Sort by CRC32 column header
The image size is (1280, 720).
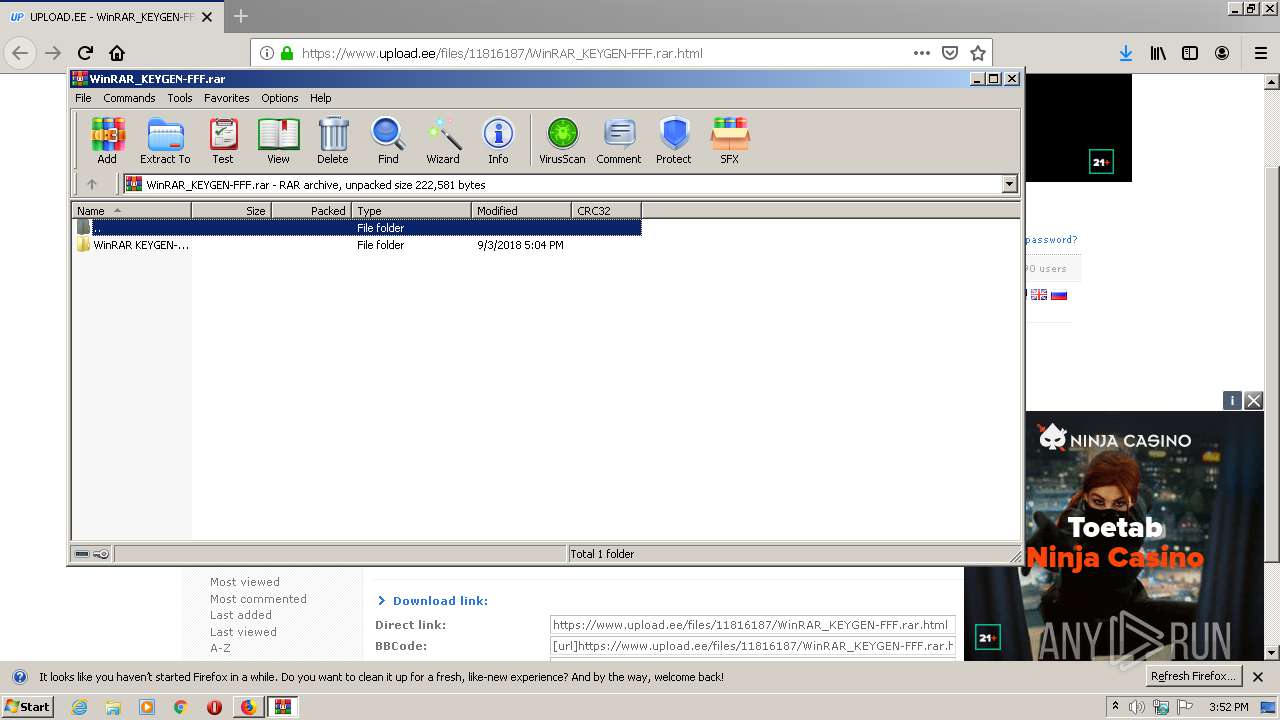(606, 210)
